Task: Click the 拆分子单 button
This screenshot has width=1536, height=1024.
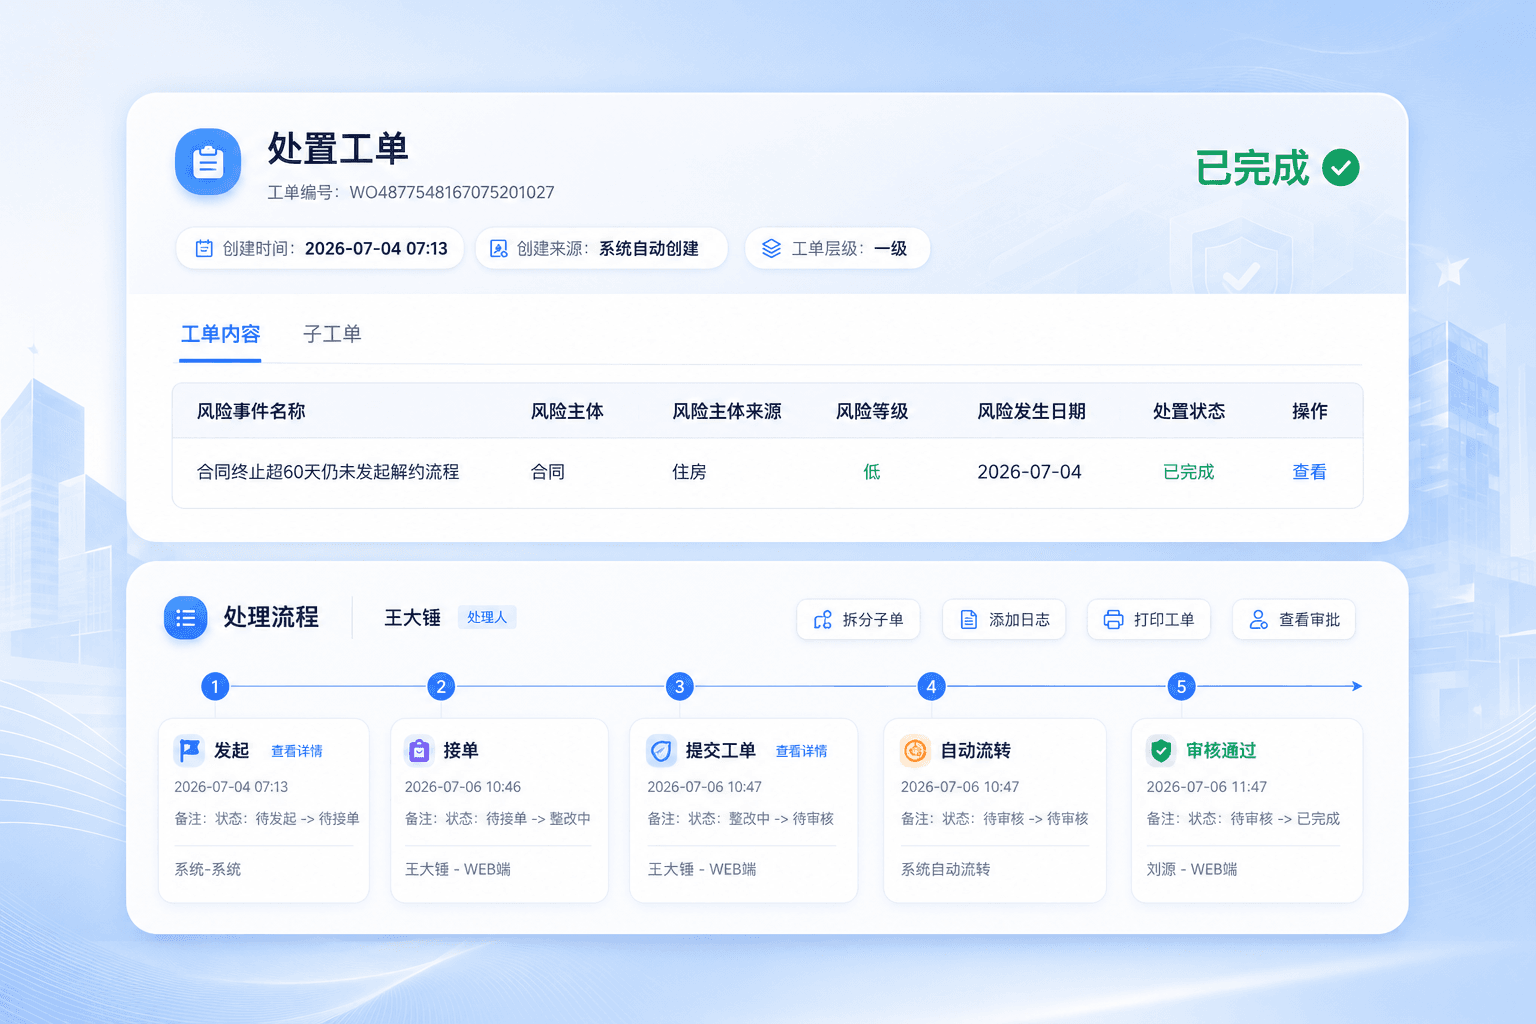Action: [858, 620]
